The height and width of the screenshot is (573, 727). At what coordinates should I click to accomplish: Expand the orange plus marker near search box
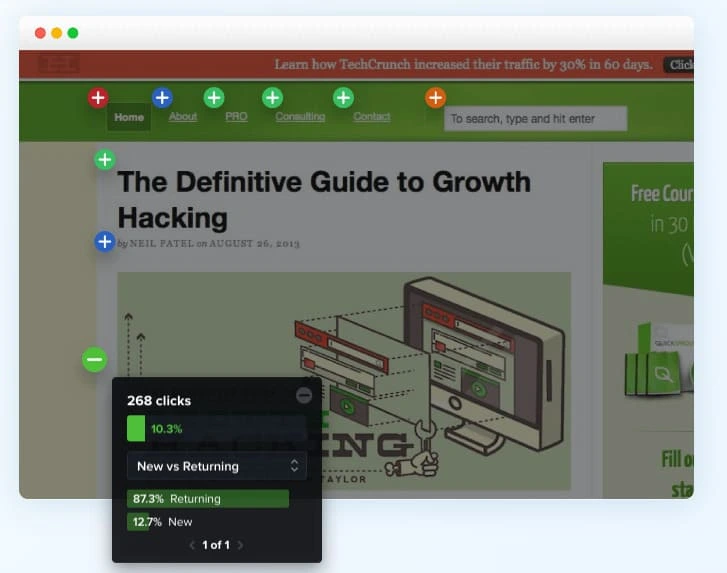coord(435,98)
